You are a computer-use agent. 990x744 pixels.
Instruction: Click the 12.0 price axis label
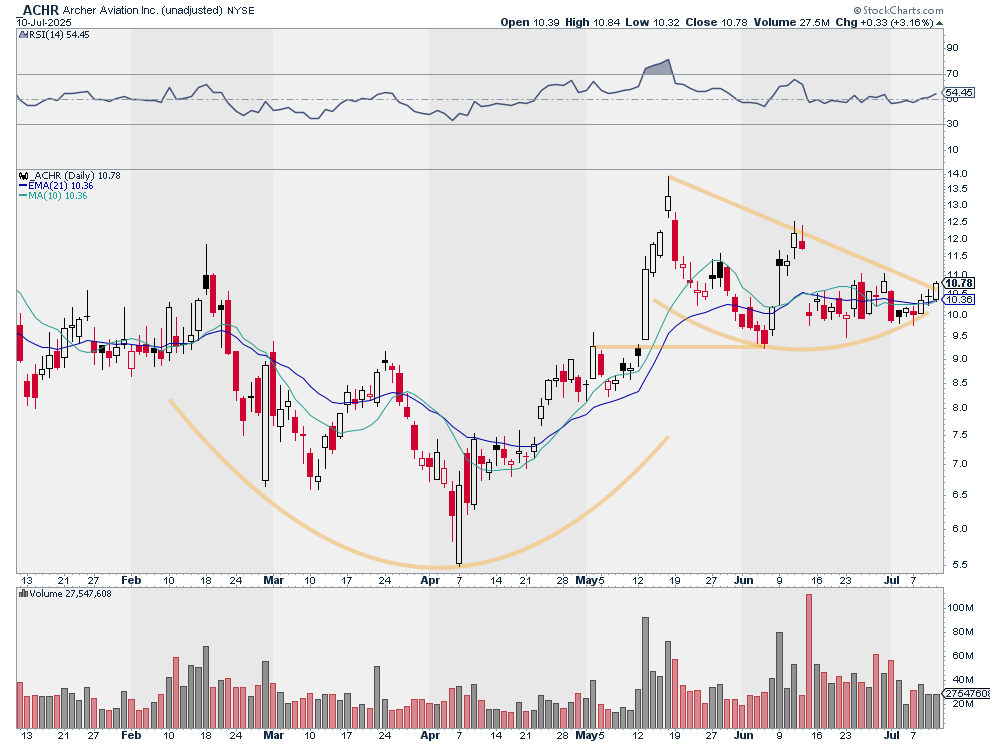[957, 239]
